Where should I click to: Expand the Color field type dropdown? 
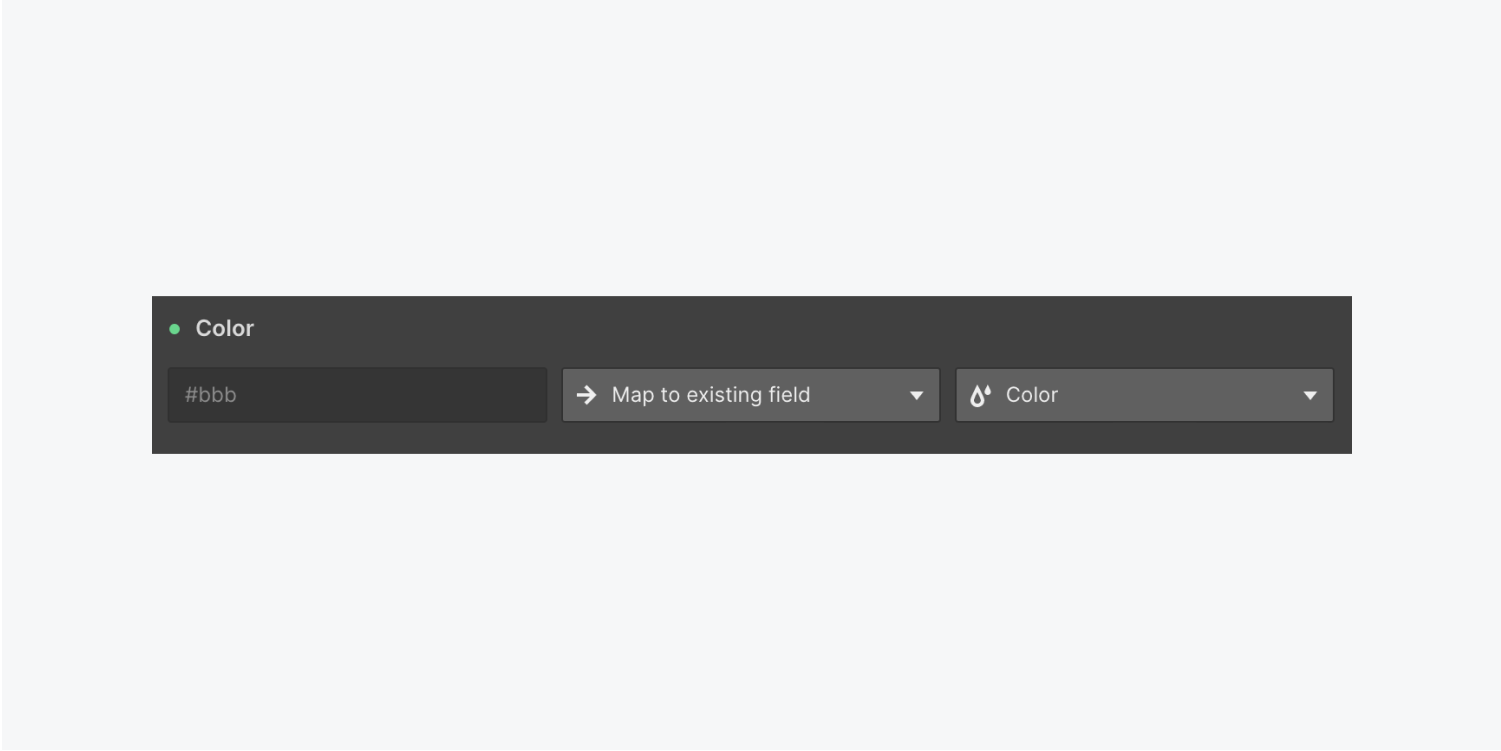pyautogui.click(x=1145, y=395)
